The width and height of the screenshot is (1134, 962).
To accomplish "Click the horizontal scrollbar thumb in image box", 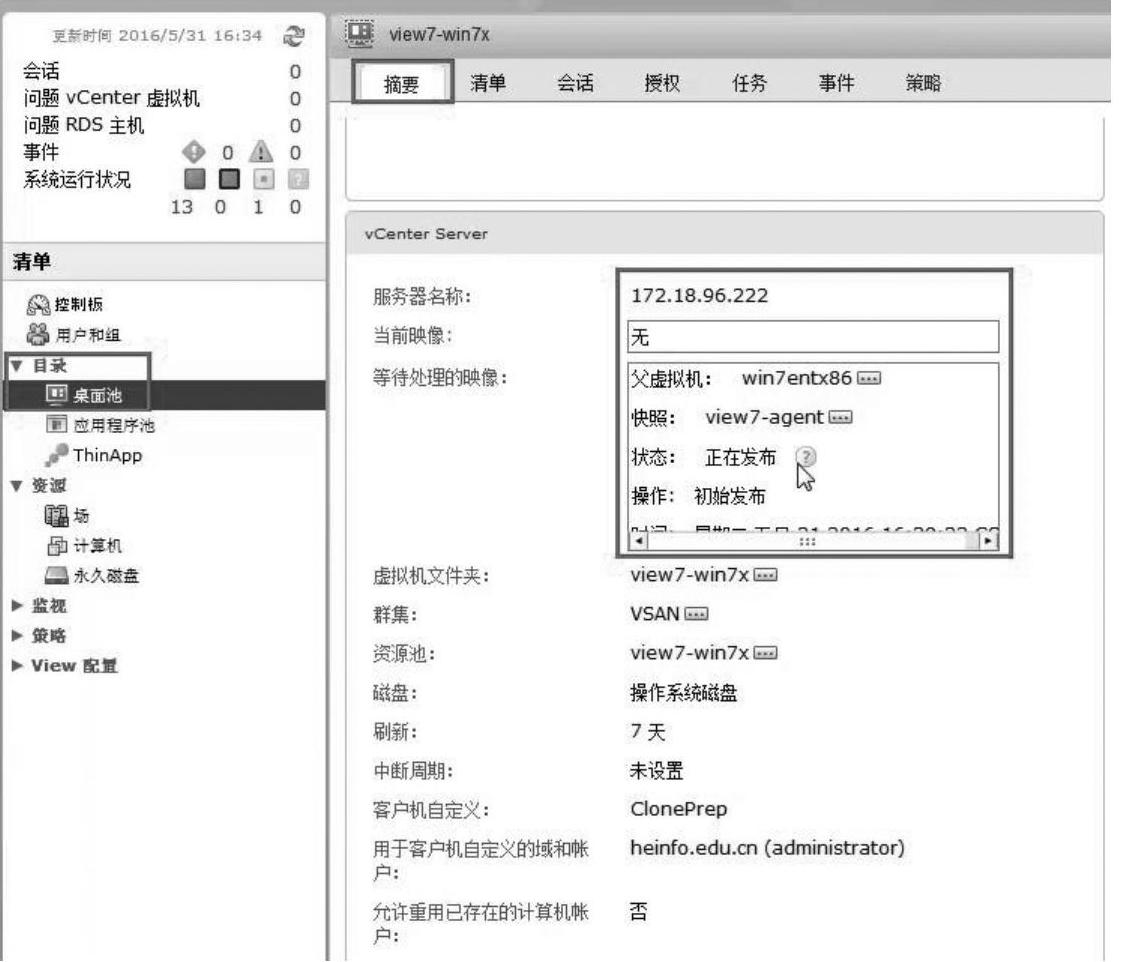I will tap(807, 540).
